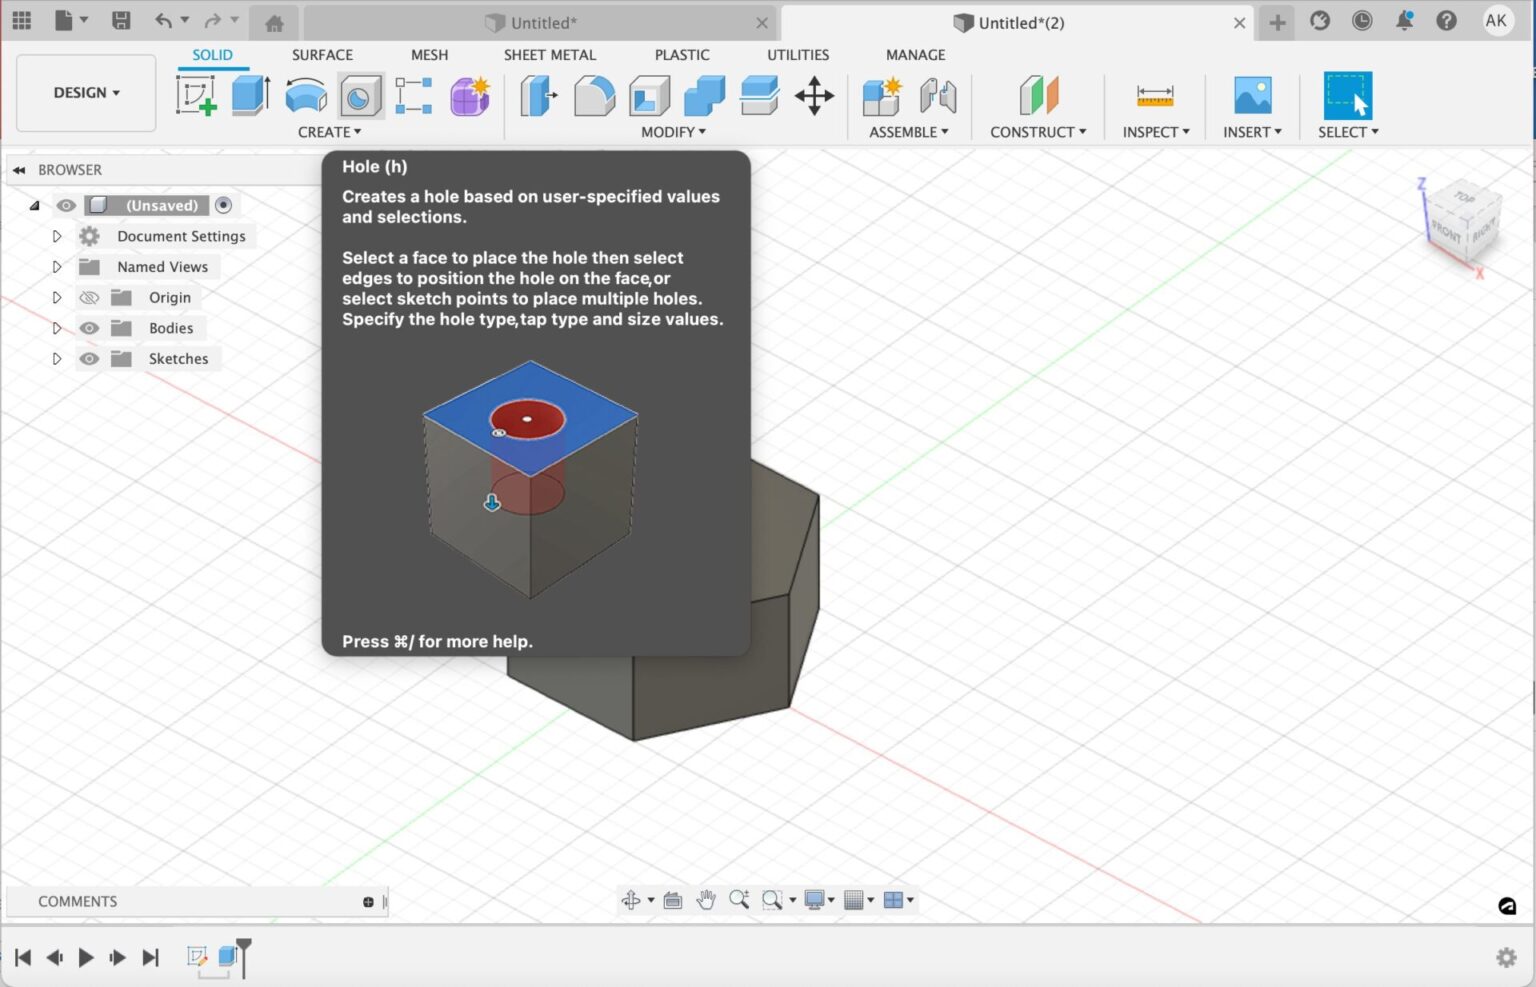Expand the Document Settings tree item
The height and width of the screenshot is (987, 1536).
tap(57, 236)
